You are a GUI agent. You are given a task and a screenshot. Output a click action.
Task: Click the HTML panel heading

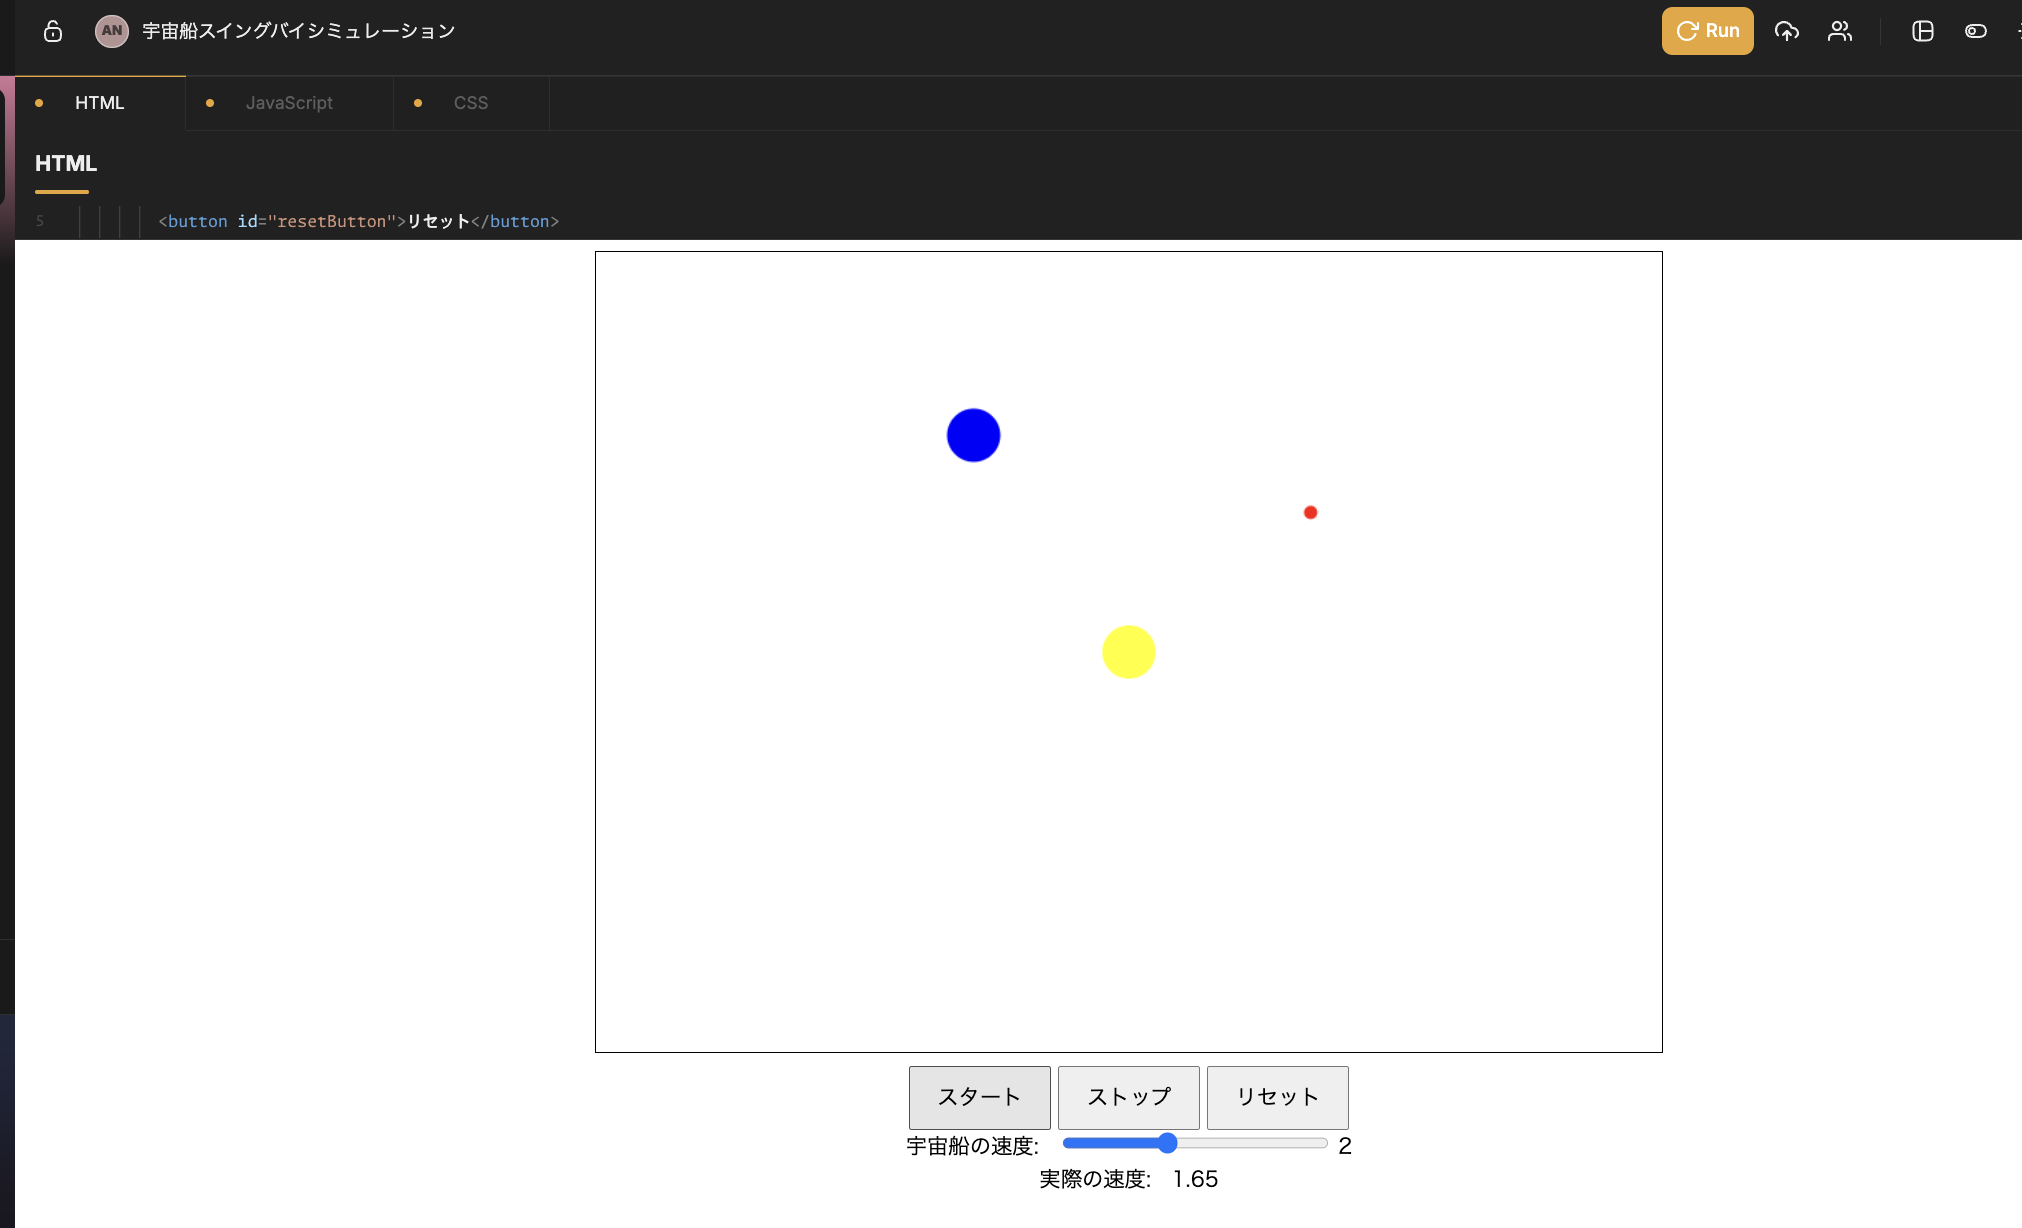[x=66, y=163]
